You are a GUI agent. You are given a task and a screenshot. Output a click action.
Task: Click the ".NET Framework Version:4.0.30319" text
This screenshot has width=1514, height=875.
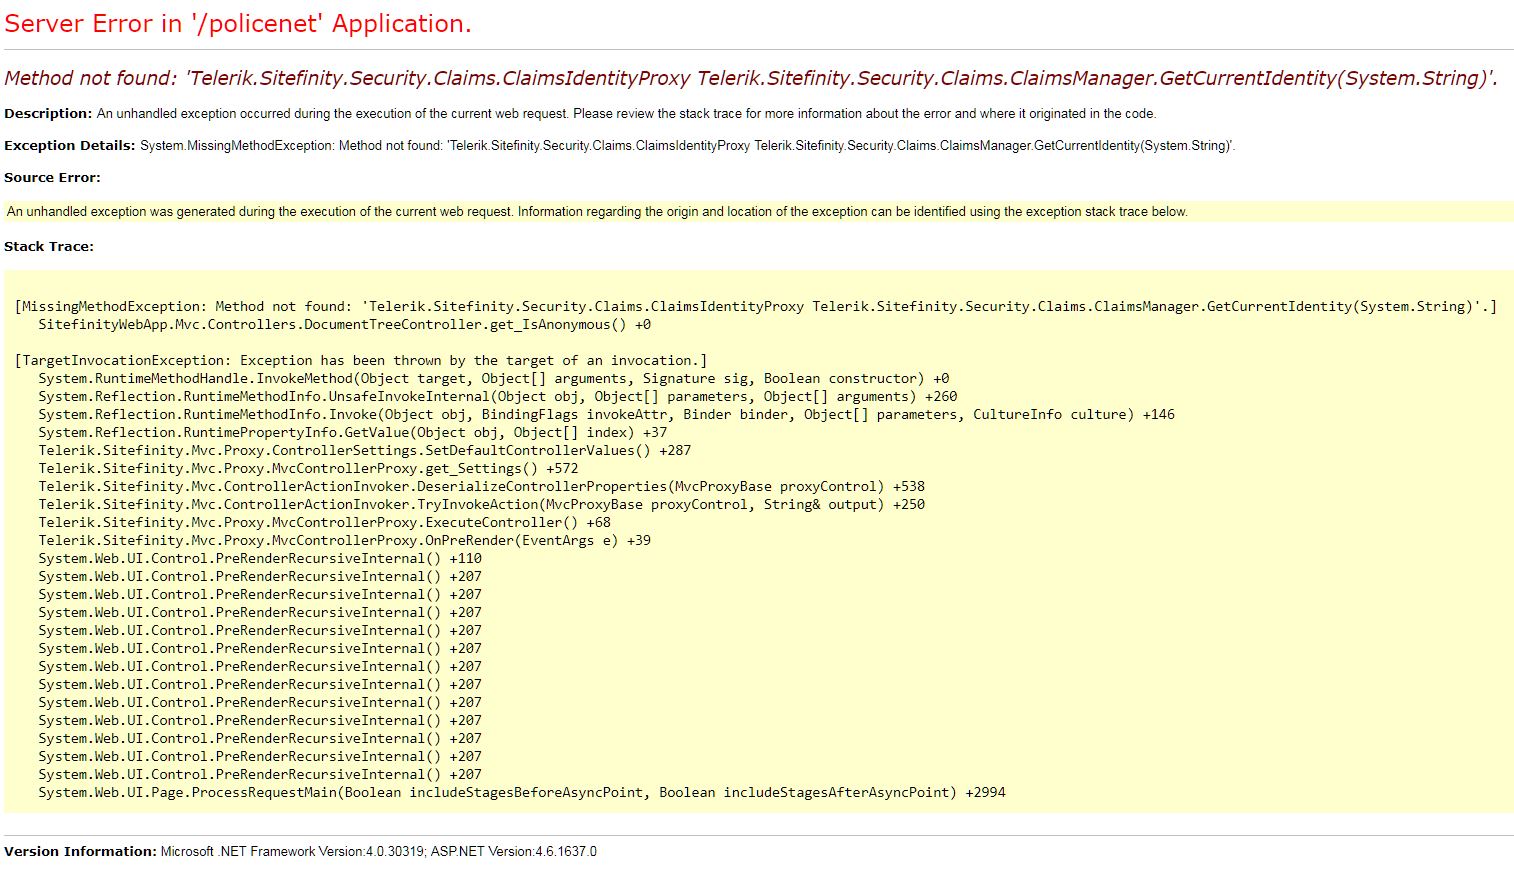click(322, 851)
